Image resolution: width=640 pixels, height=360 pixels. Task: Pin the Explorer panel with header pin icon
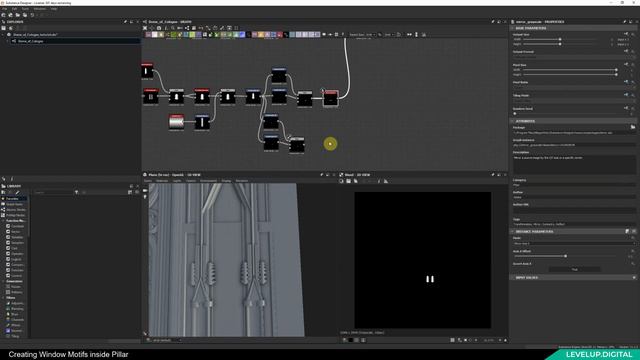(125, 22)
